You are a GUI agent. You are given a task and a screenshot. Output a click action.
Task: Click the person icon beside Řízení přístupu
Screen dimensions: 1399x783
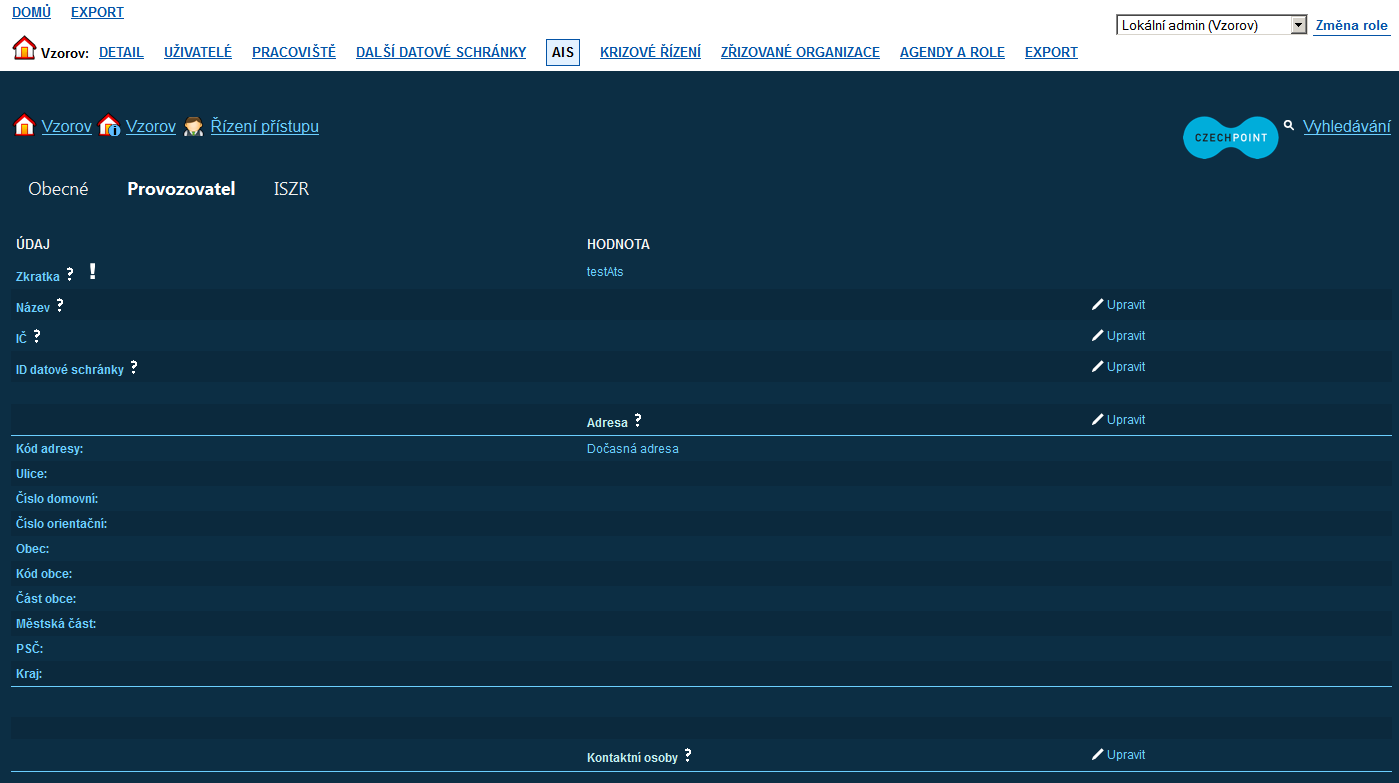[194, 125]
